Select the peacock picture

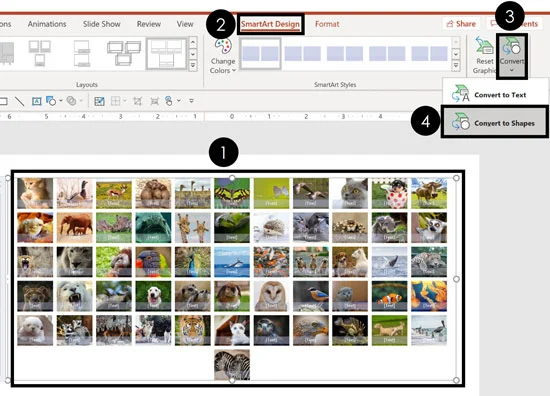[x=193, y=262]
